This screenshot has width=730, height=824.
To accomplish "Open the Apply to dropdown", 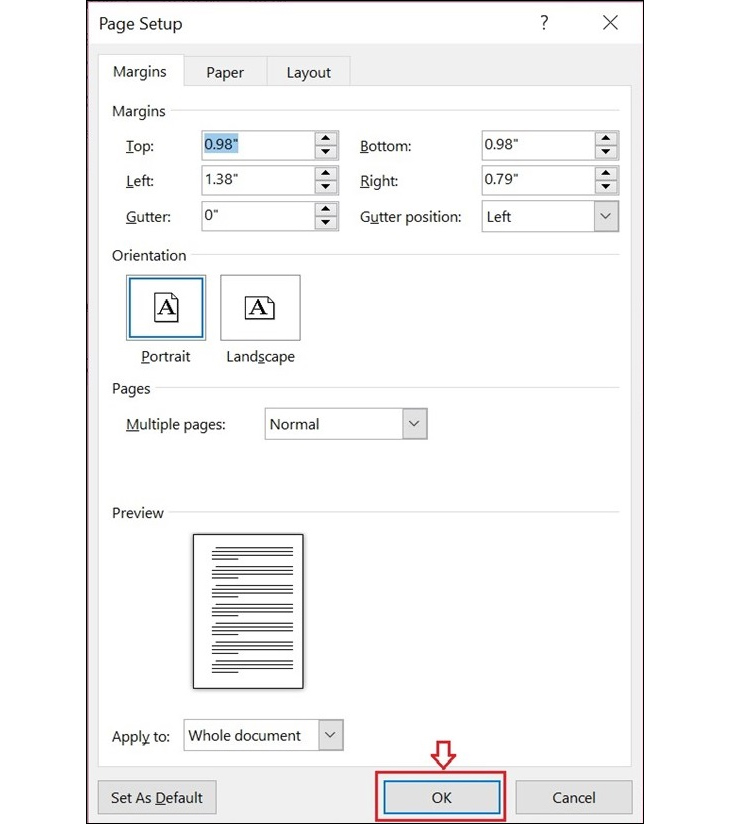I will [x=330, y=735].
